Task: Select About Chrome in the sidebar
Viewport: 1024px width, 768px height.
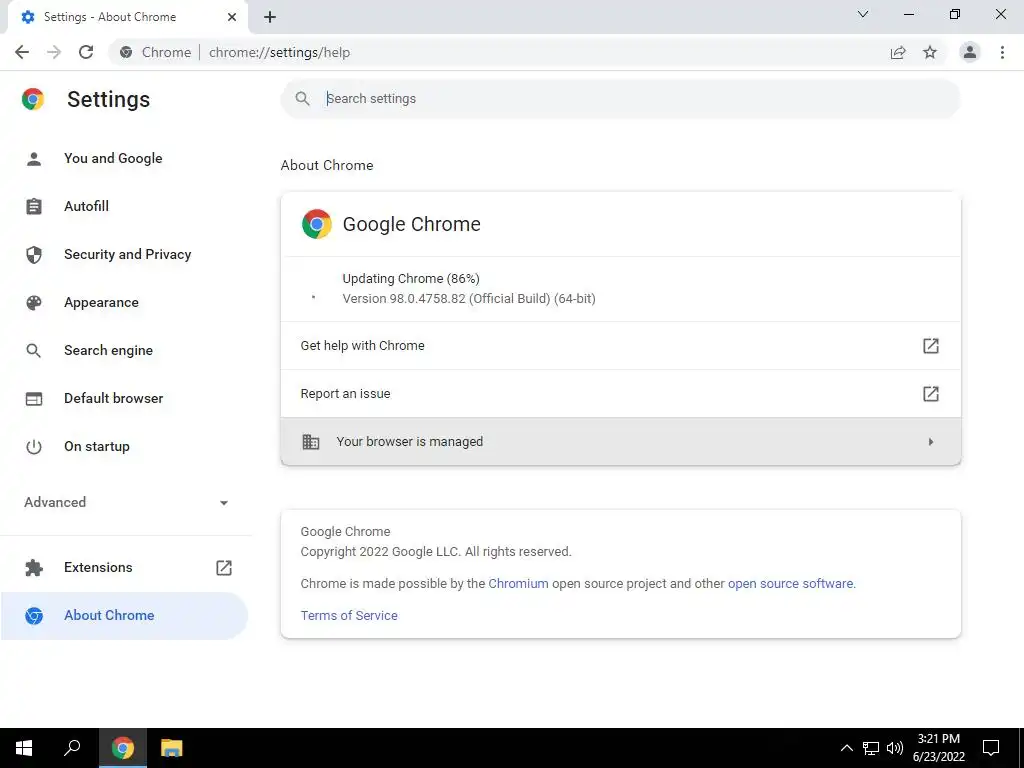Action: (x=124, y=615)
